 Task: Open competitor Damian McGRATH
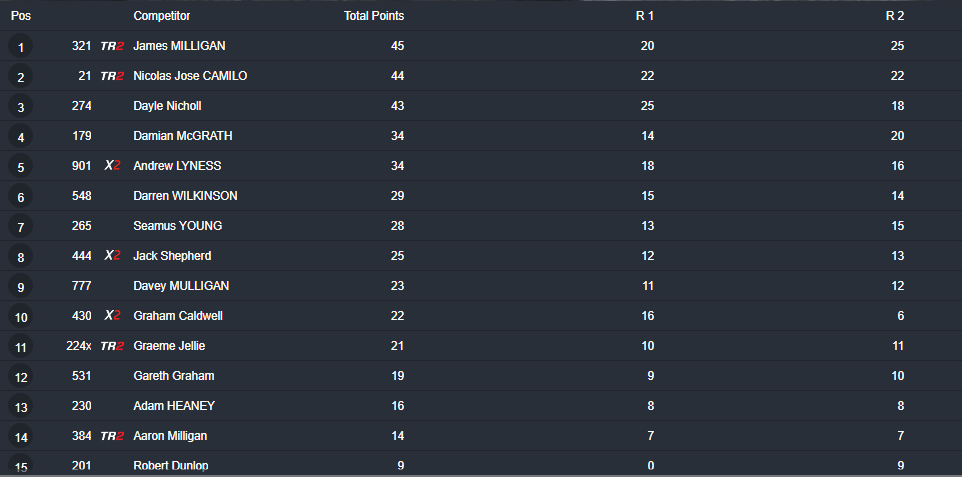pos(183,136)
